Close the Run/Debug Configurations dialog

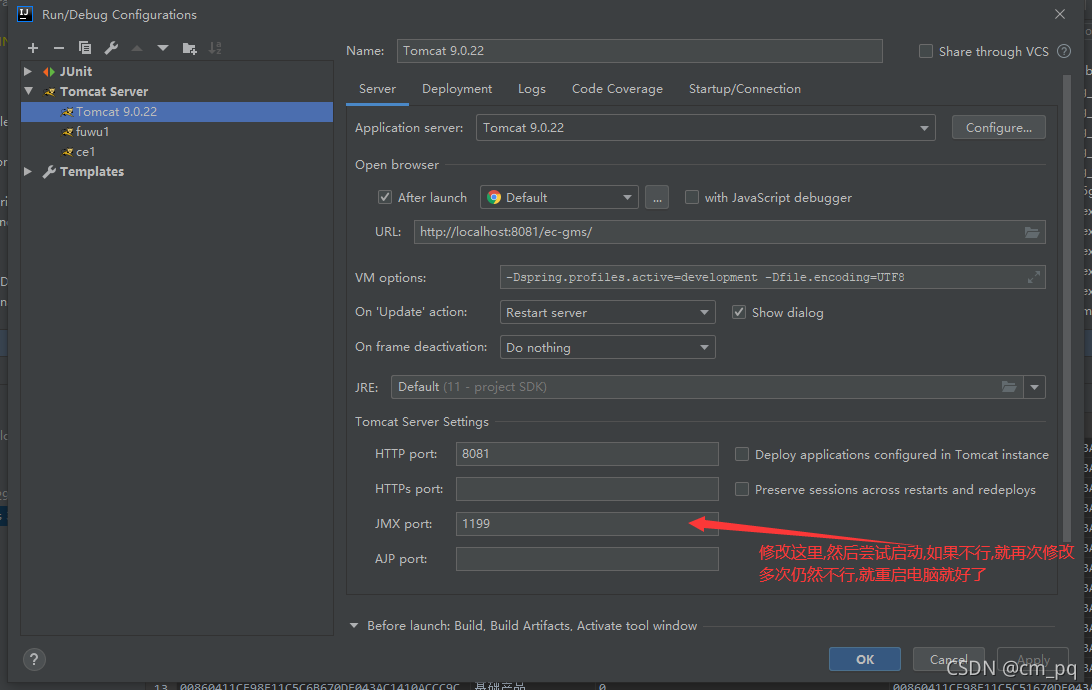click(1060, 14)
